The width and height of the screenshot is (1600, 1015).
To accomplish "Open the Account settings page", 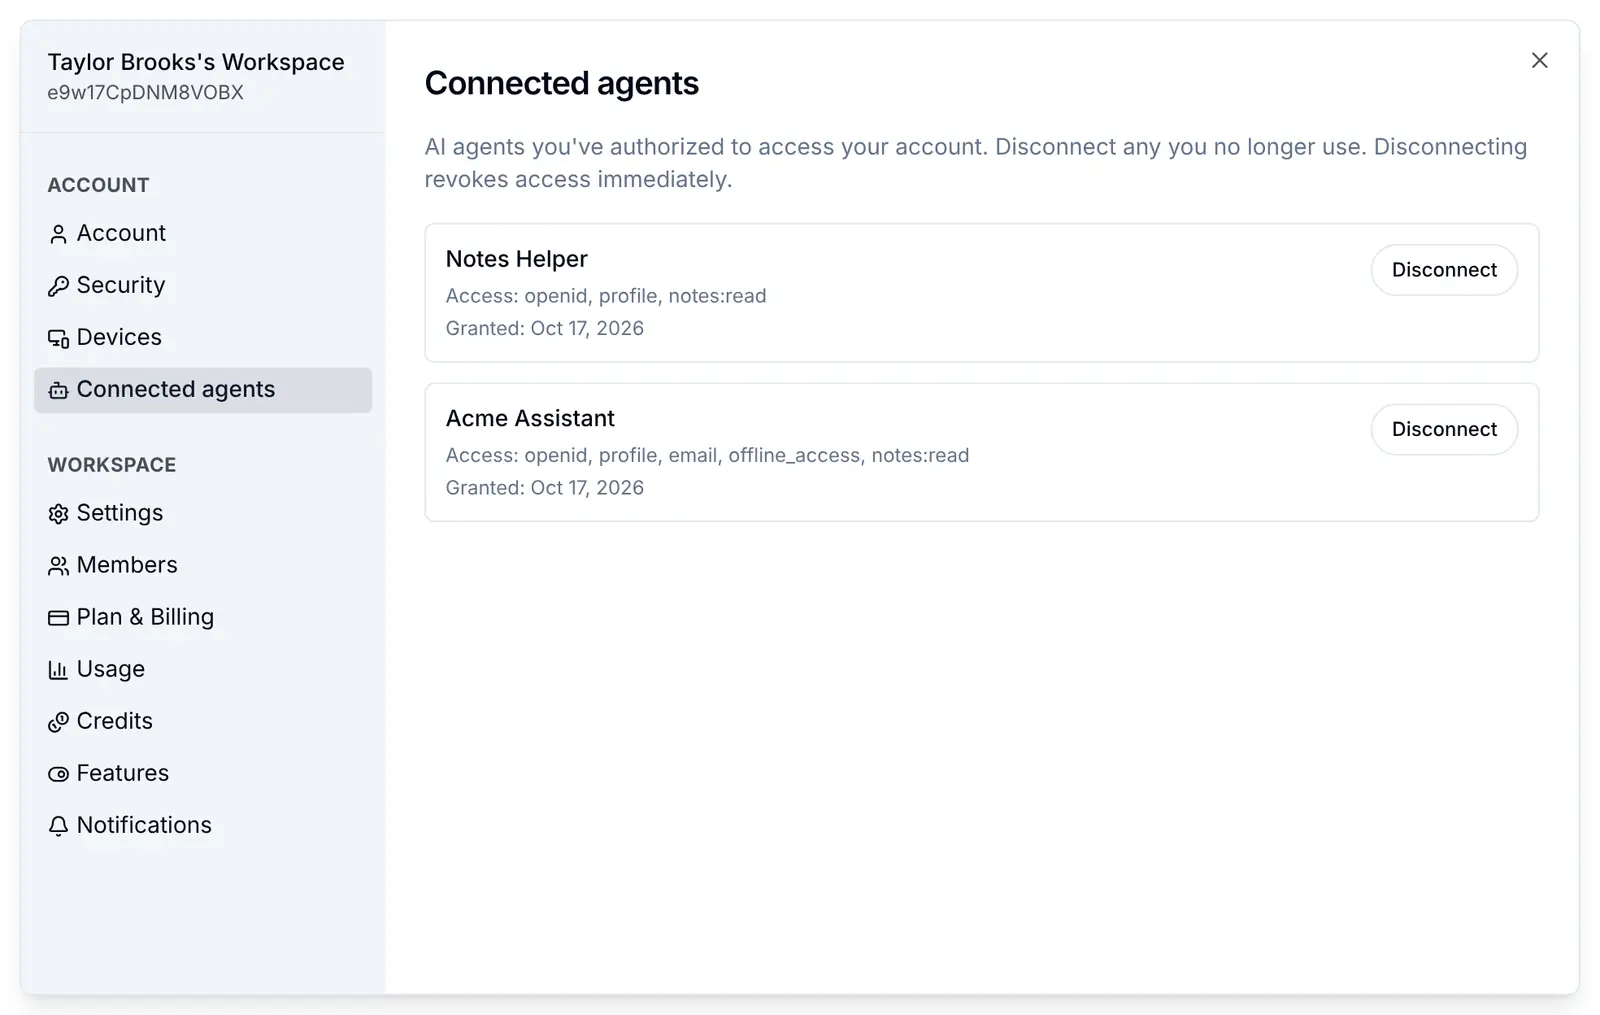I will (203, 233).
